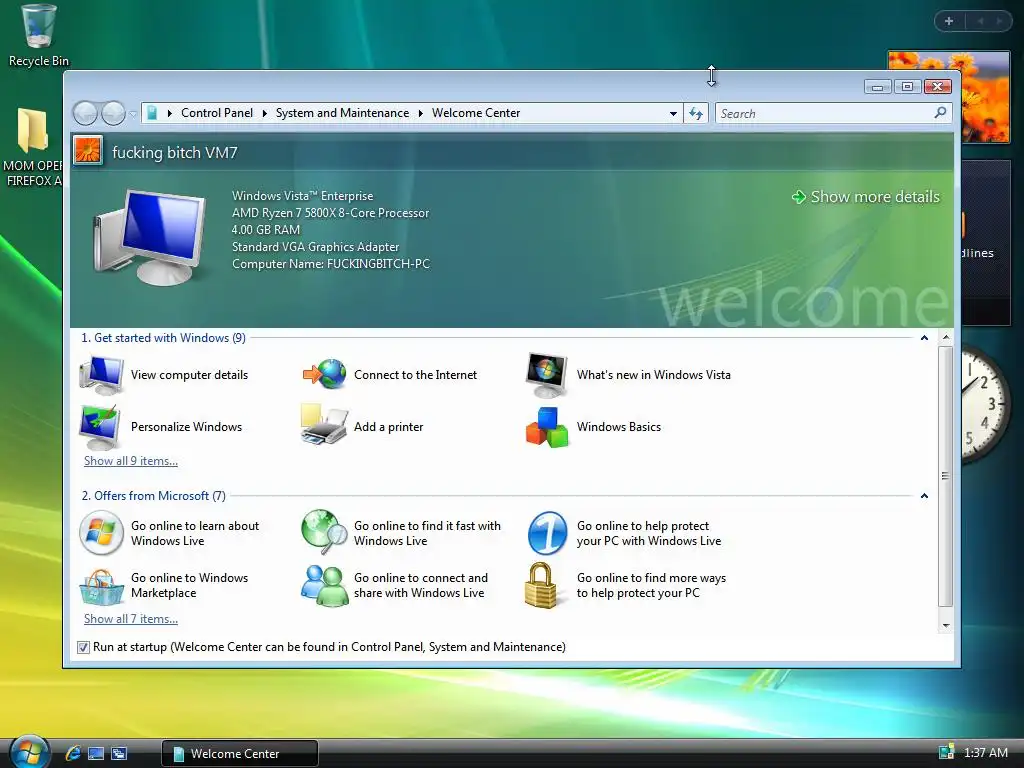Click Control Panel in the breadcrumb
The width and height of the screenshot is (1024, 768).
(217, 113)
